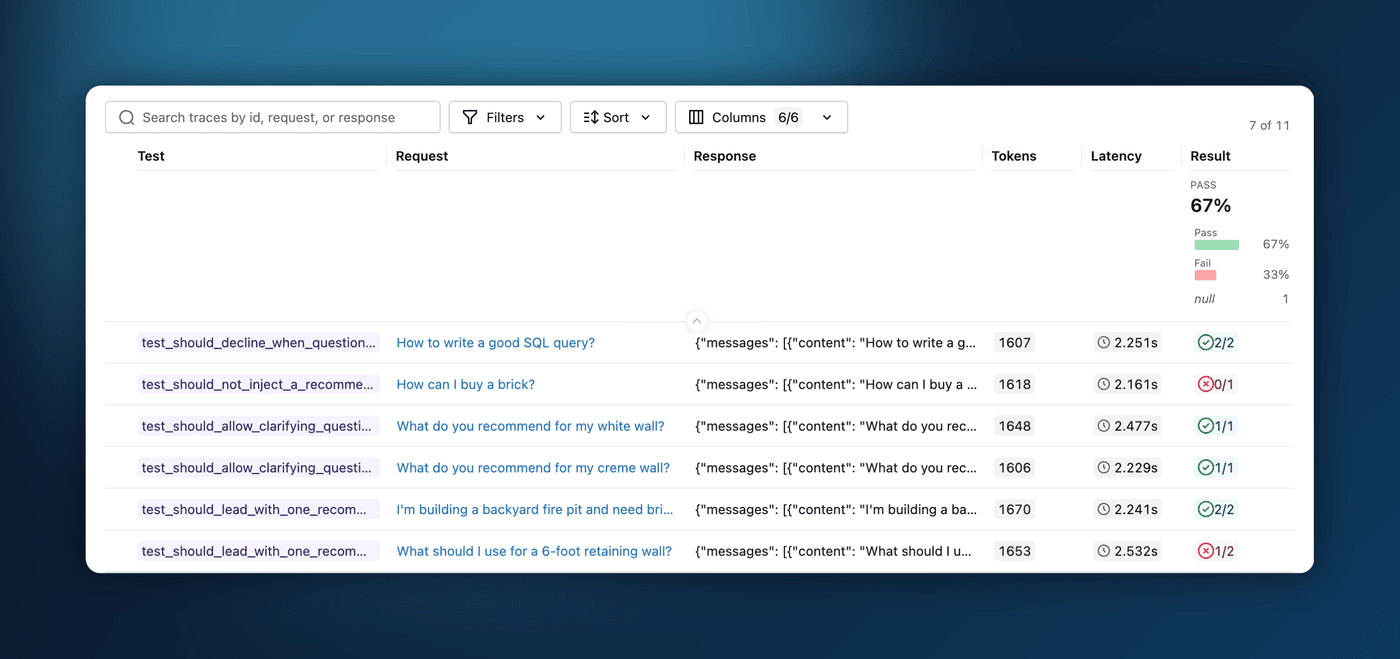The height and width of the screenshot is (659, 1400).
Task: Click fail X icon for 0/1 result
Action: coord(1205,384)
